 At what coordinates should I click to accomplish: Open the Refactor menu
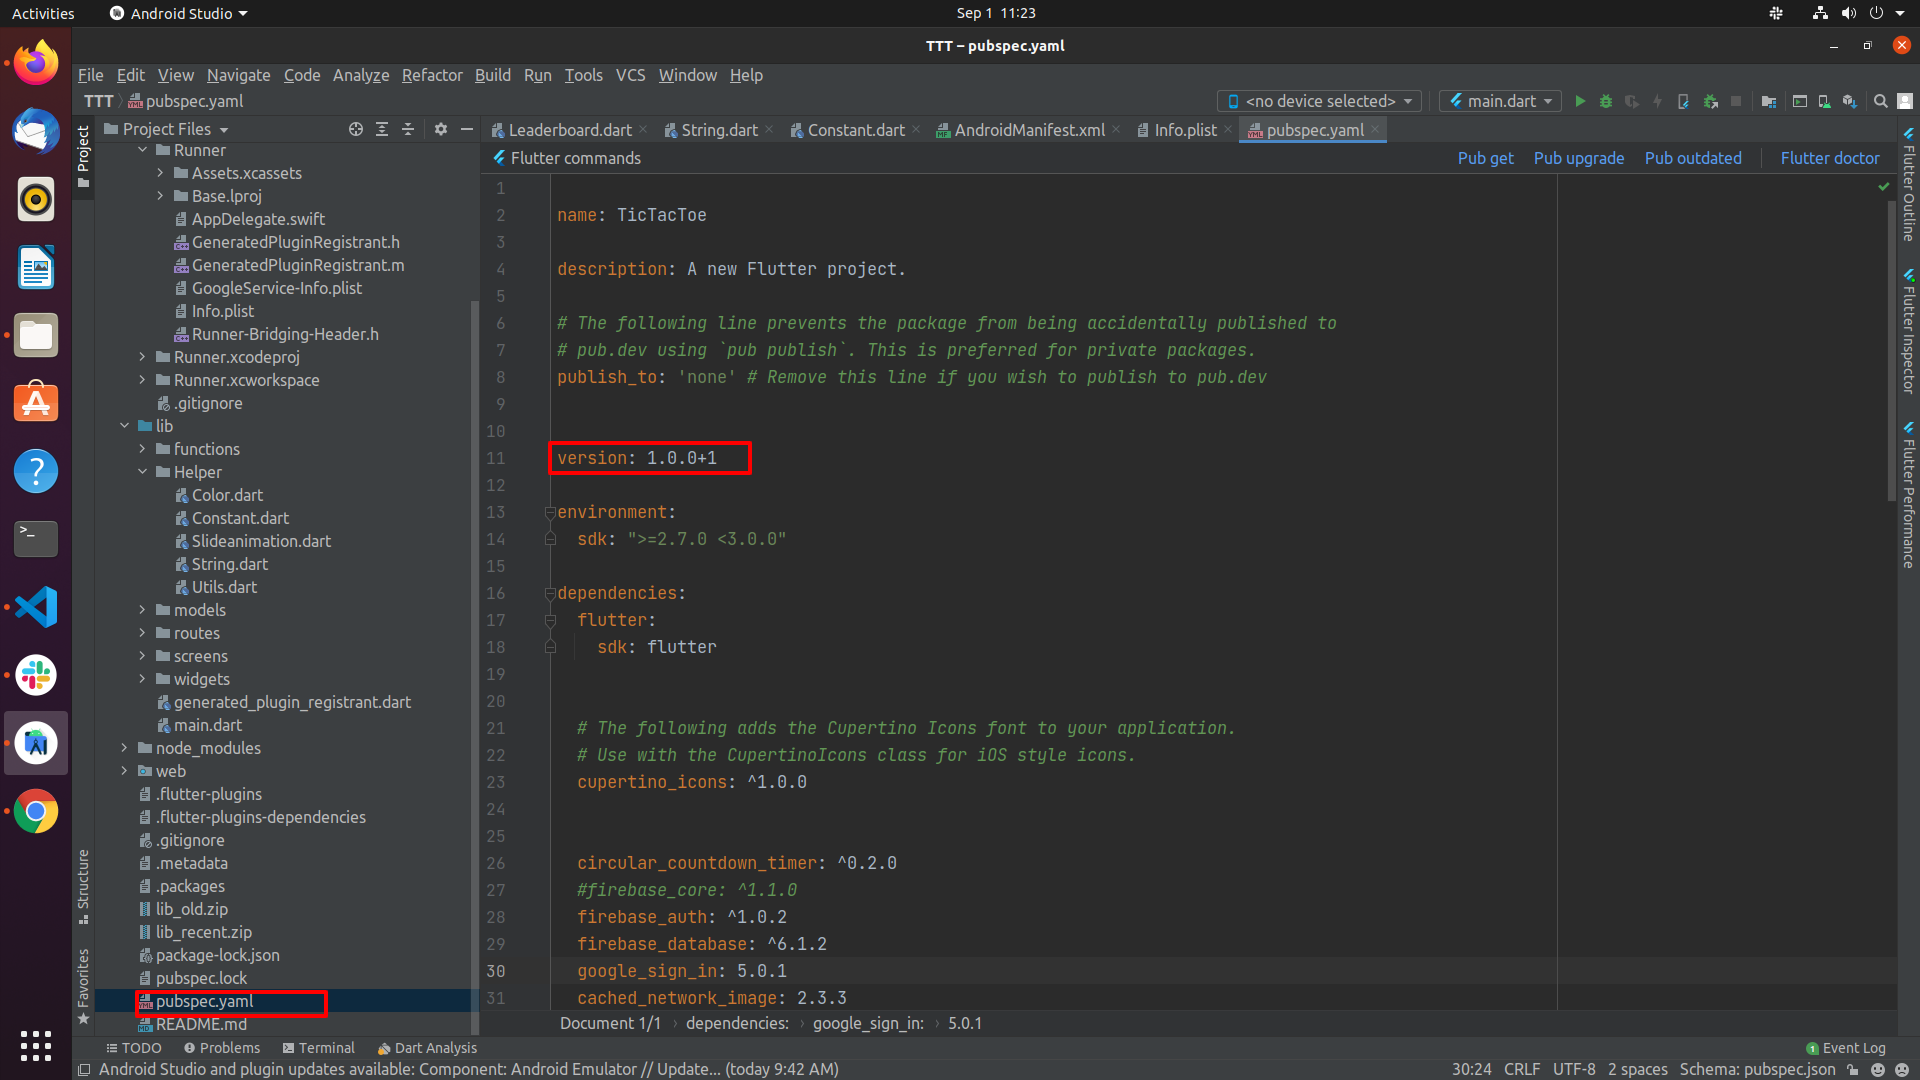(x=432, y=75)
